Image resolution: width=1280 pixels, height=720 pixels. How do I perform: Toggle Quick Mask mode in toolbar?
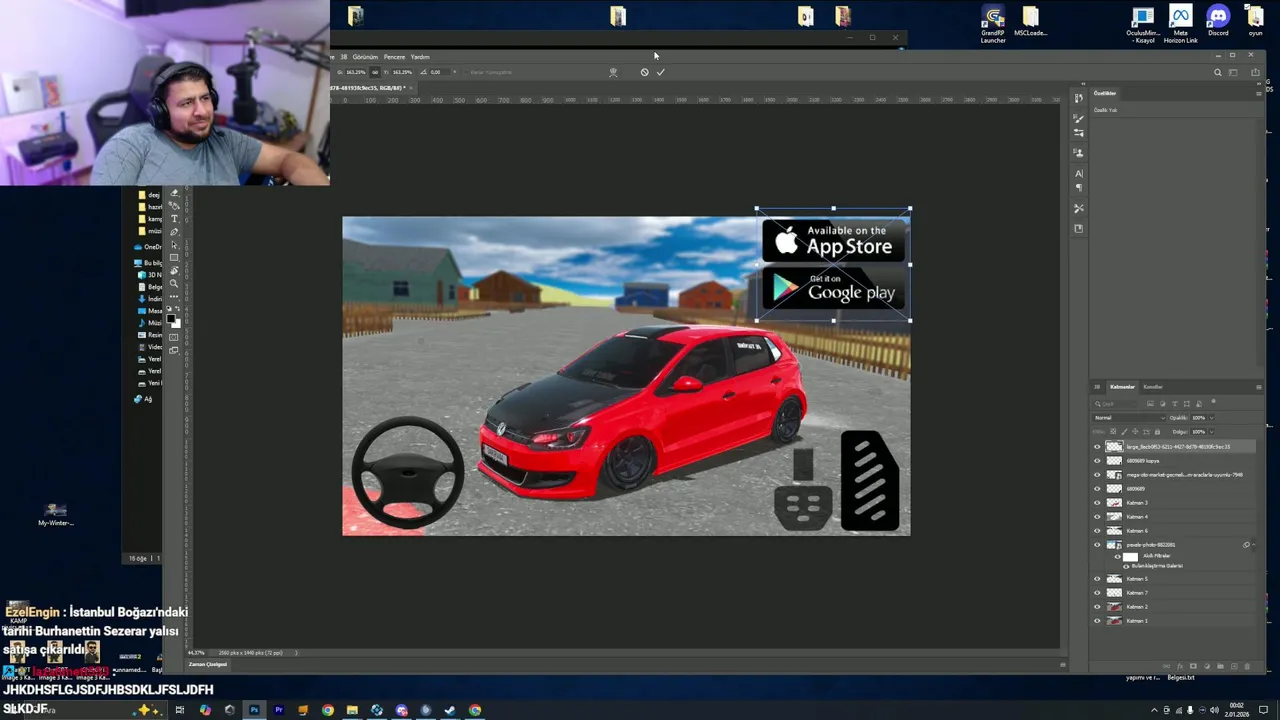174,337
